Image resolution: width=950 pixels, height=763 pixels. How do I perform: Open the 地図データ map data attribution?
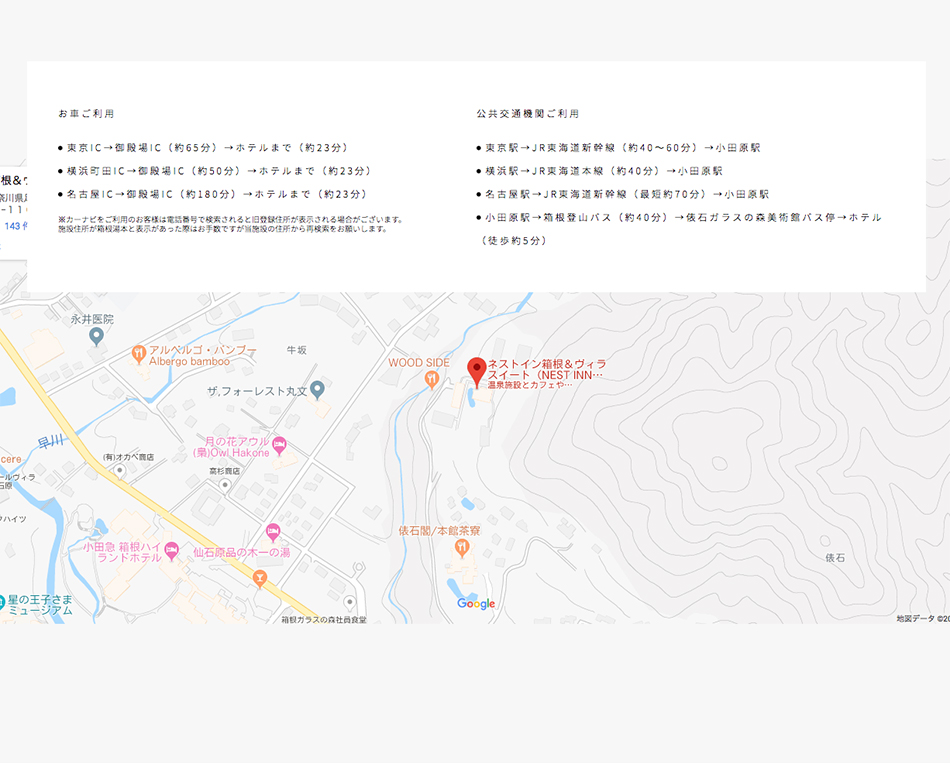922,618
